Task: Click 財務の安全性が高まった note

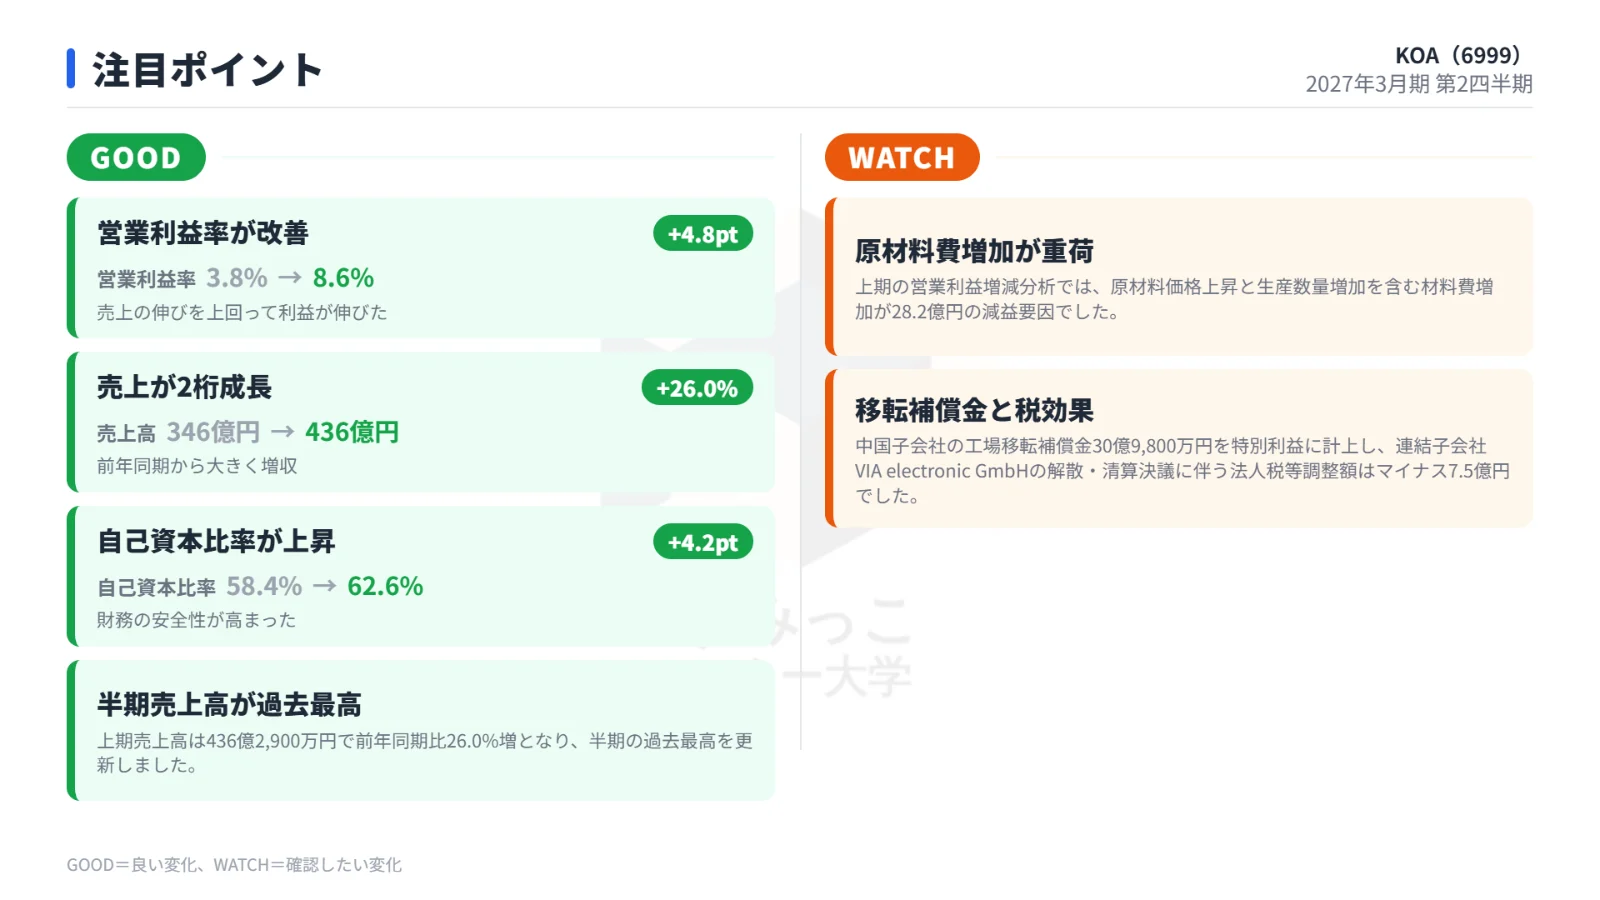Action: click(196, 620)
